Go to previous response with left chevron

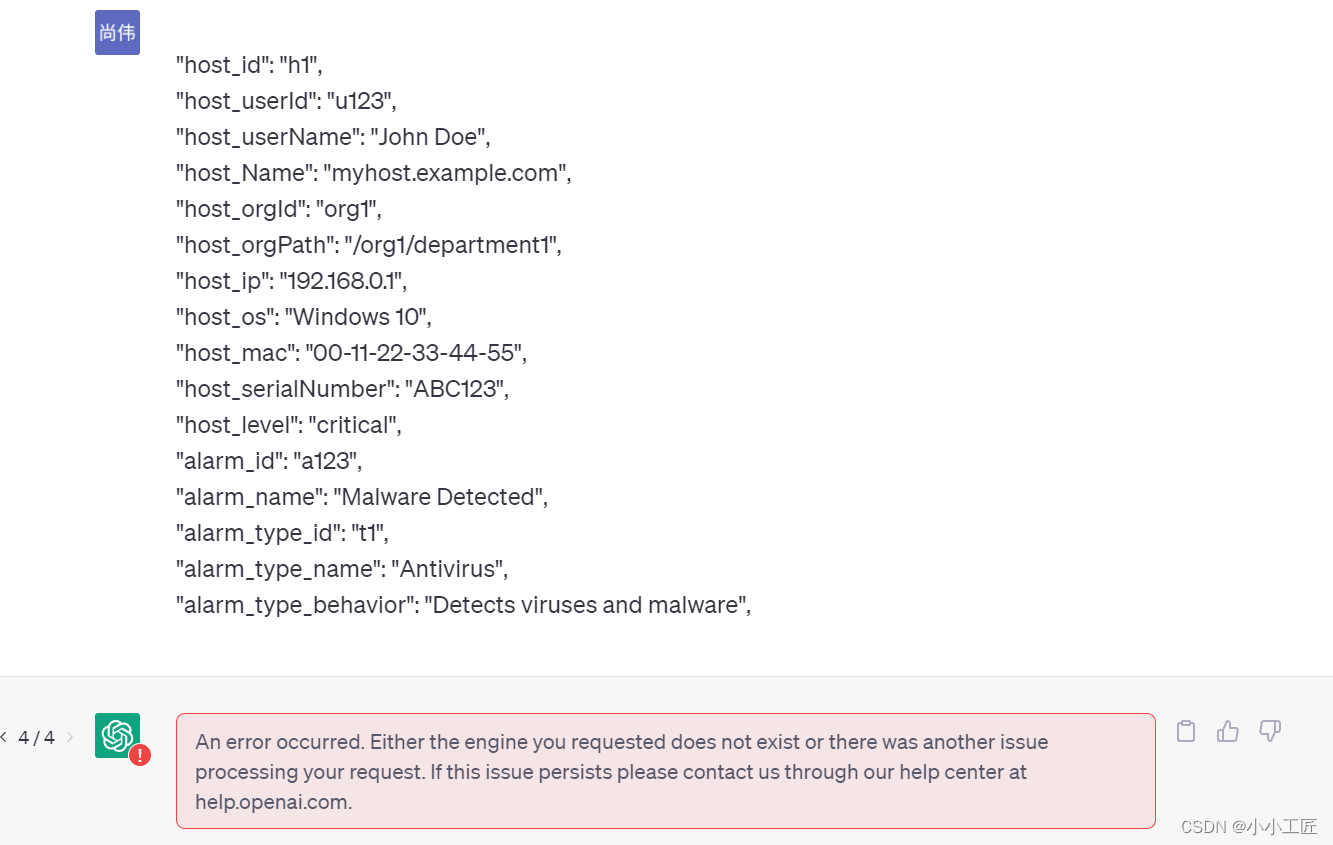pos(4,738)
